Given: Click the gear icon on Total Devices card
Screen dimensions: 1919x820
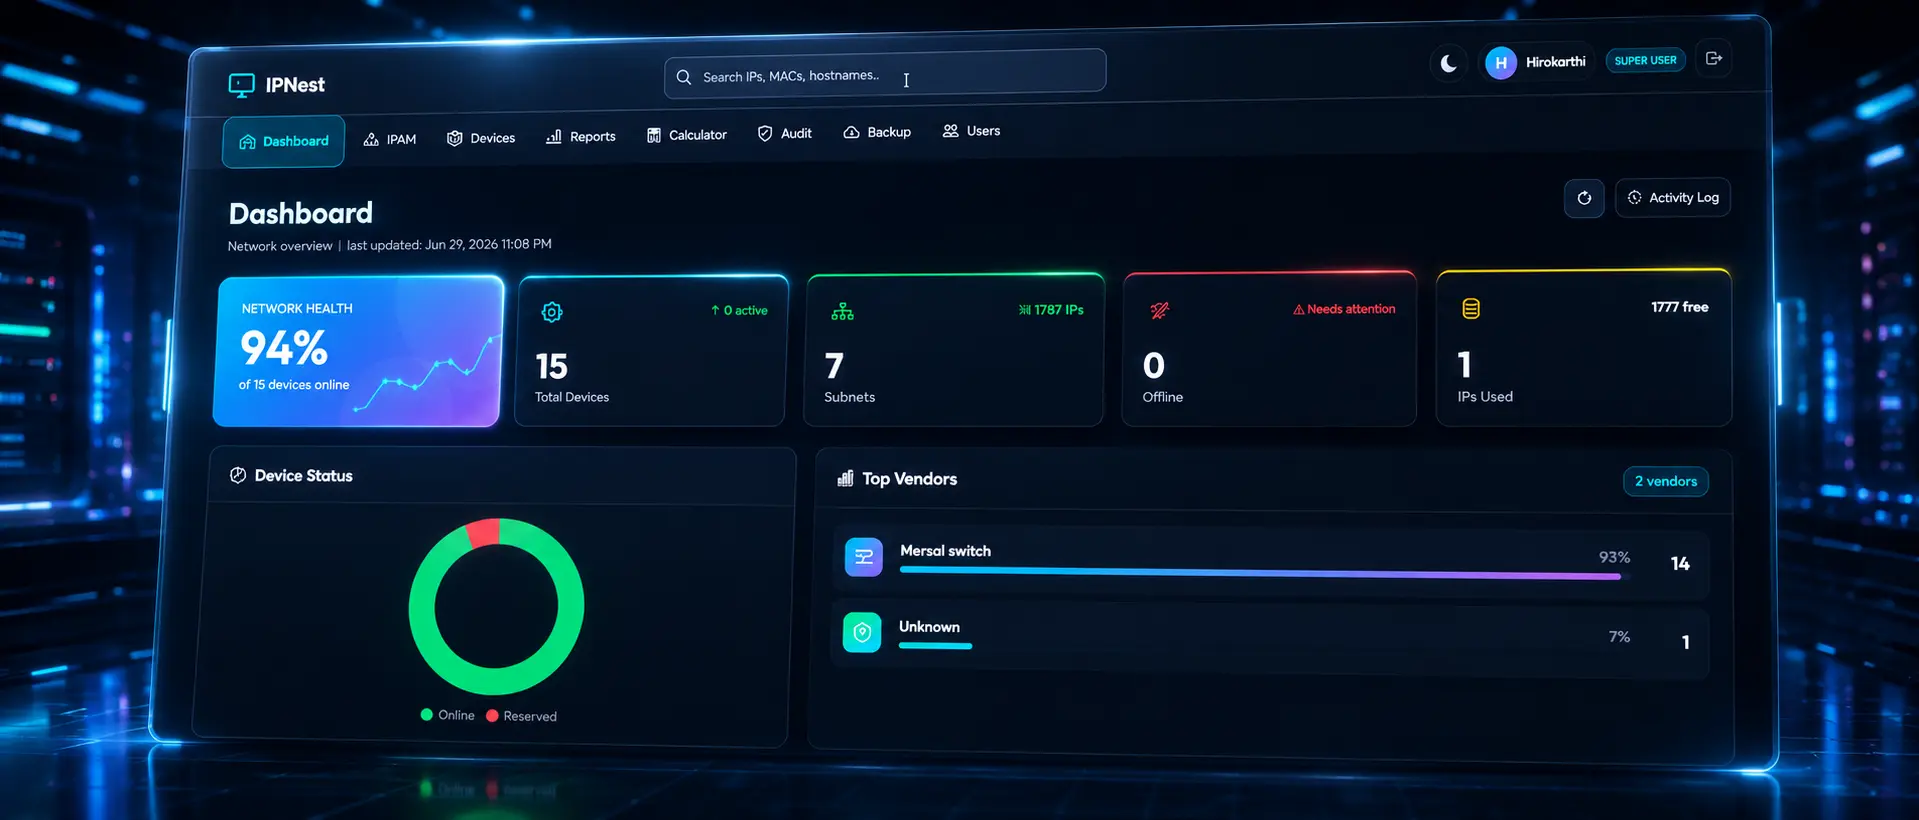Looking at the screenshot, I should pos(552,312).
